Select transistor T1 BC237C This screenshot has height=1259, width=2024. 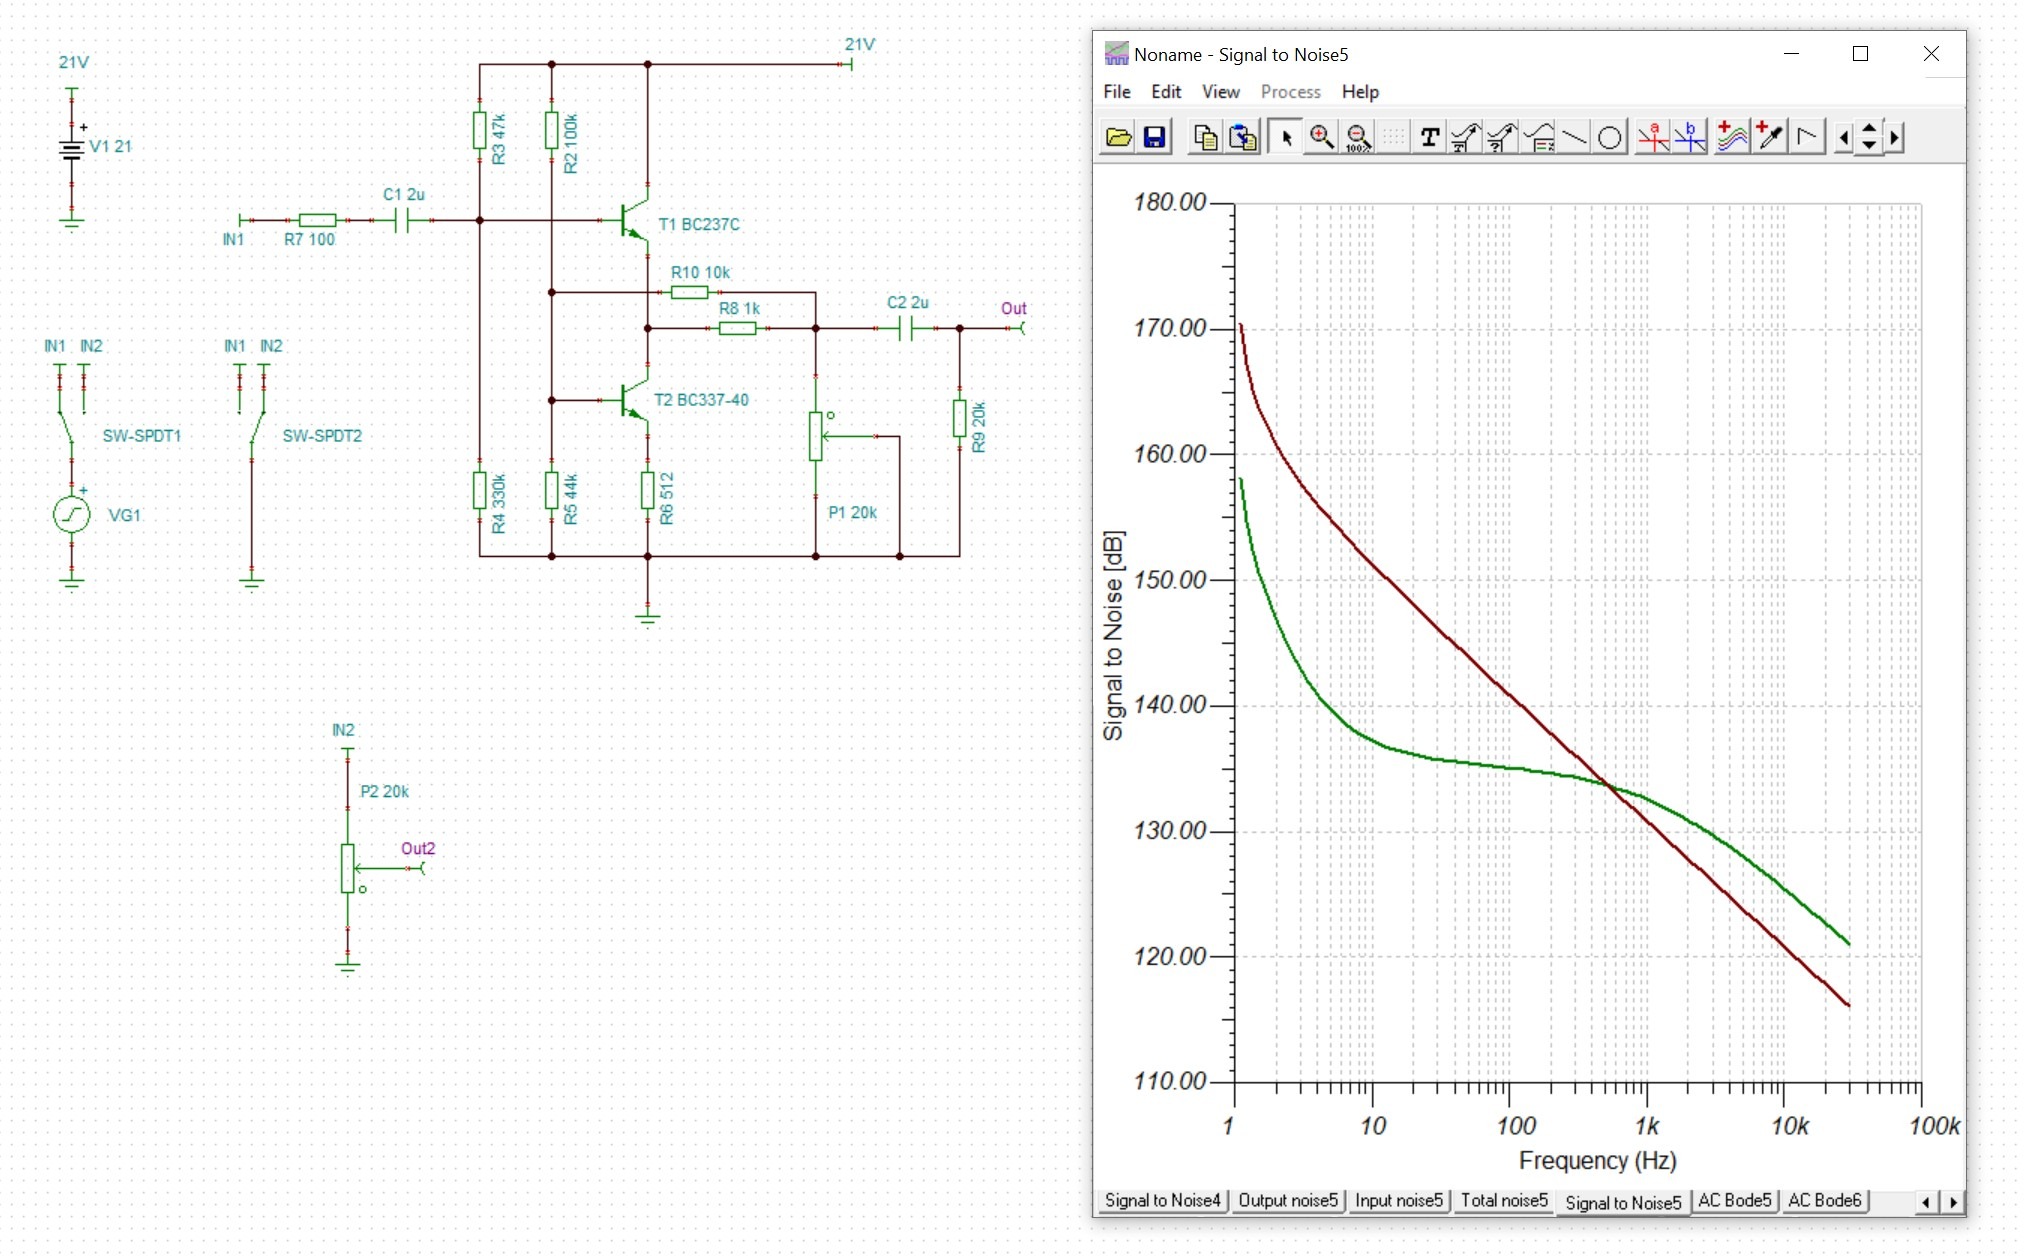pos(633,220)
